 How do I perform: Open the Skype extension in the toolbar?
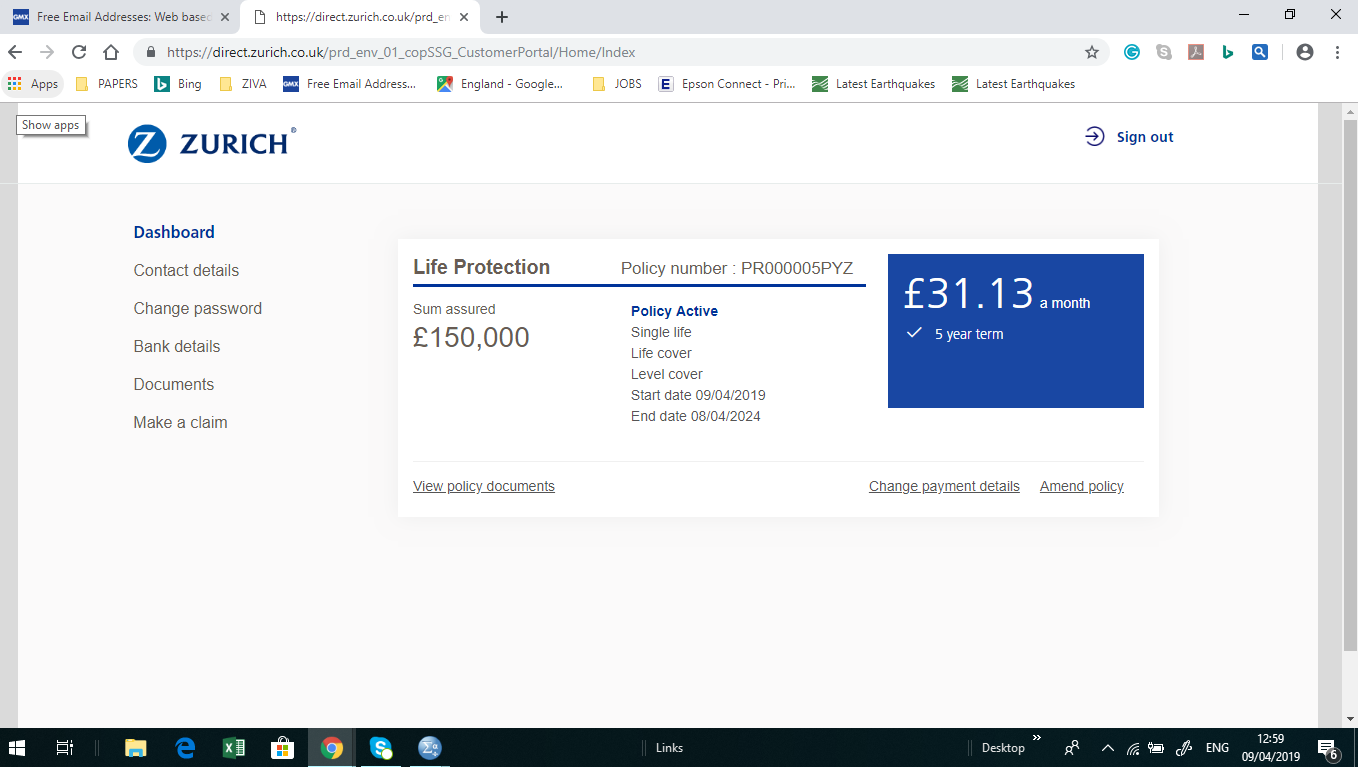pos(1163,51)
